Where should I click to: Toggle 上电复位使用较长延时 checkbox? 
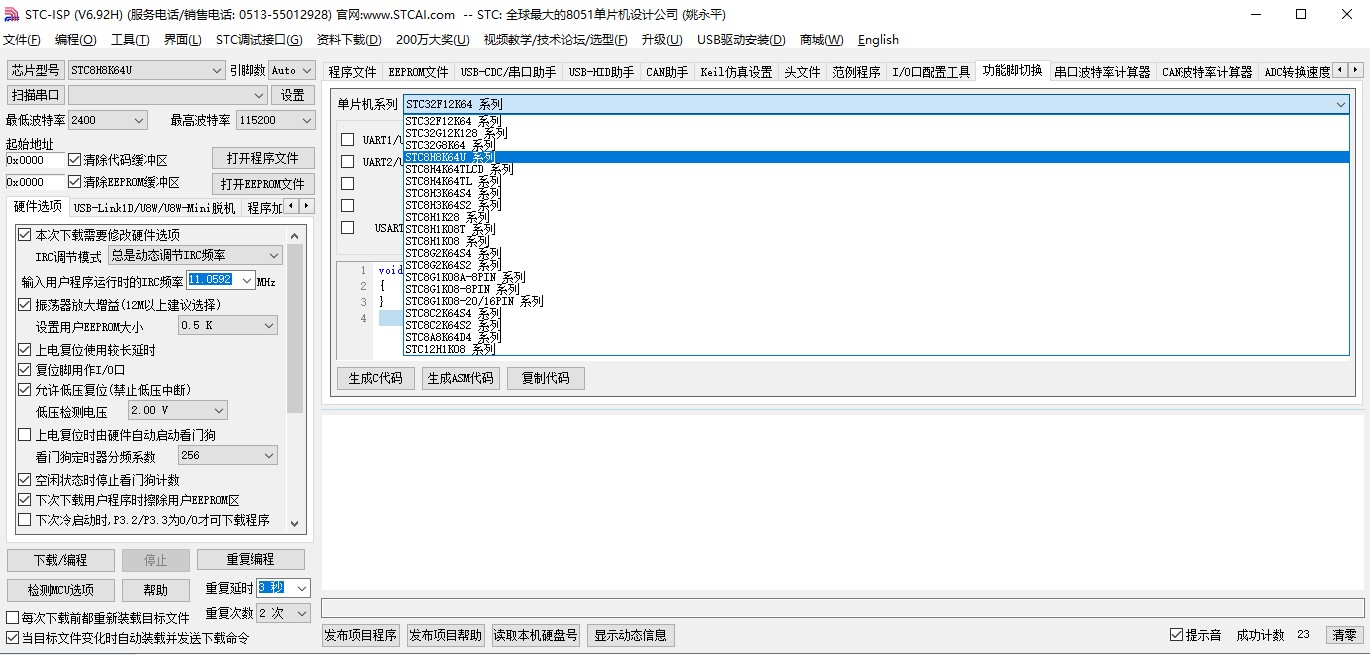pos(25,350)
